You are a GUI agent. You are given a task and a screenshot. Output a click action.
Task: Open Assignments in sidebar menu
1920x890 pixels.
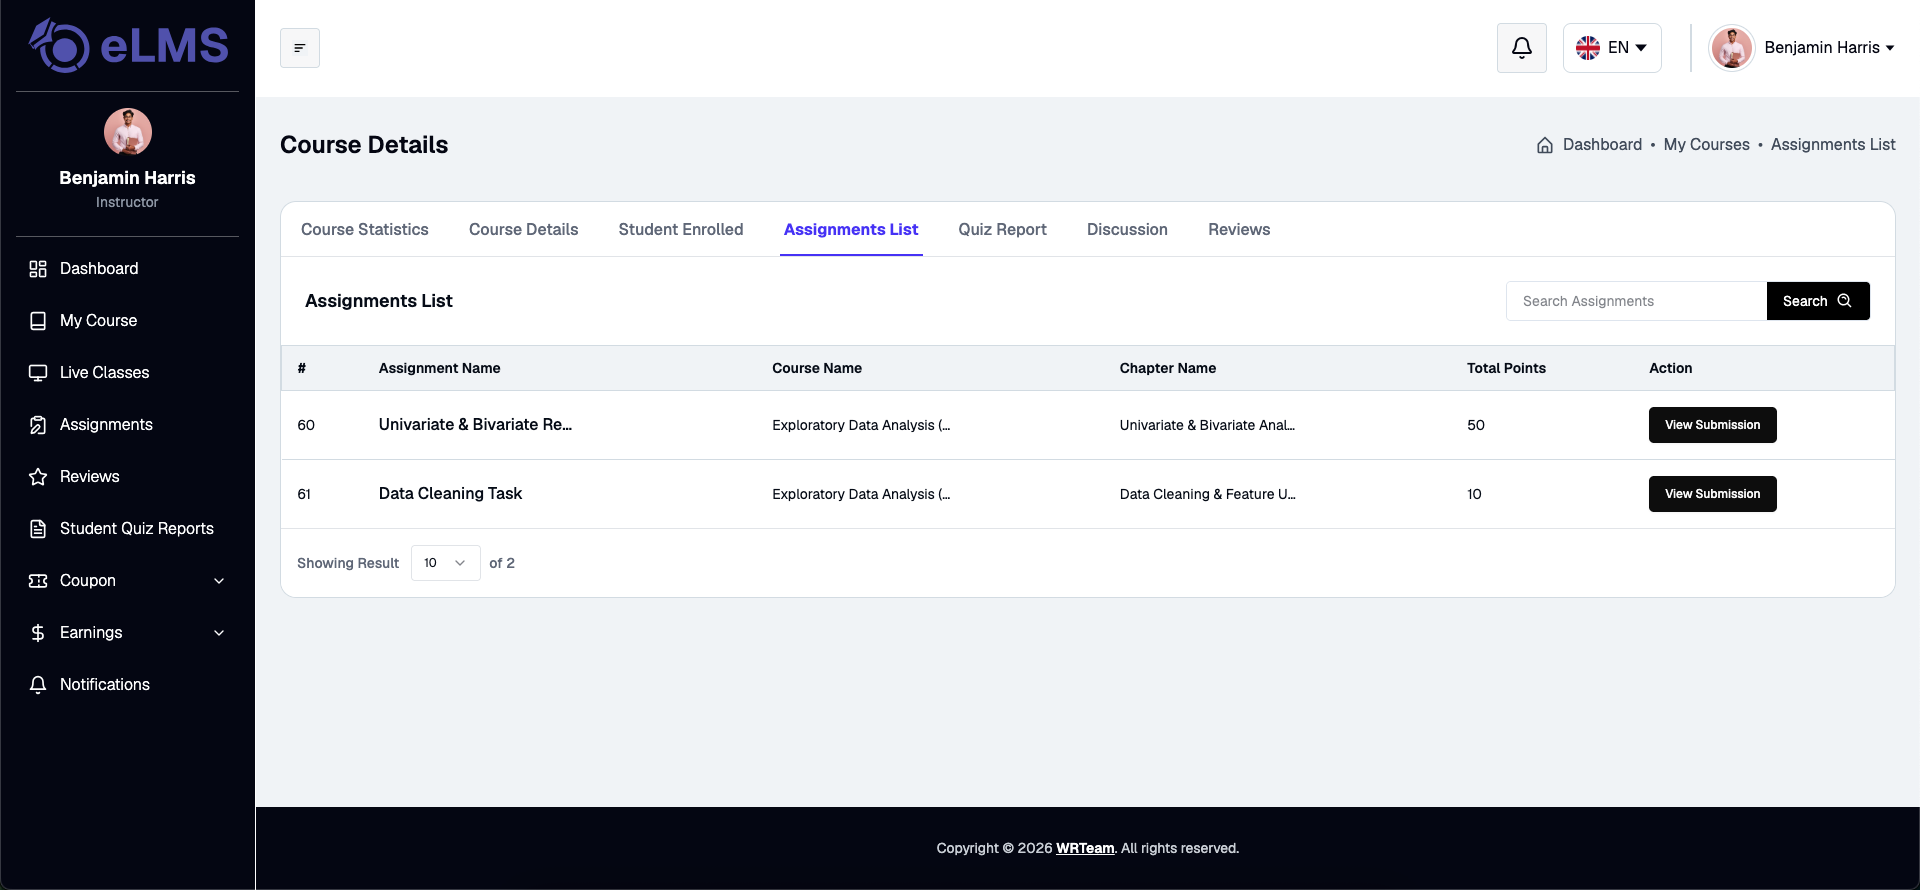(106, 425)
